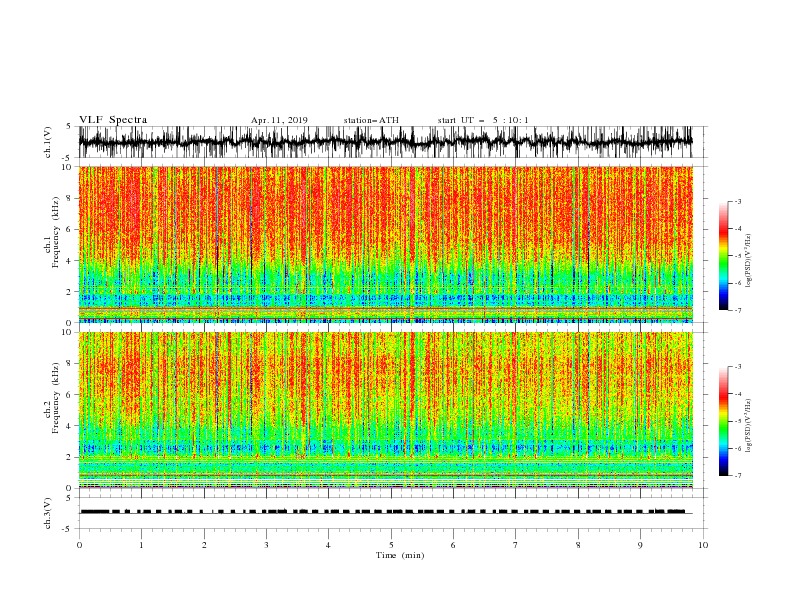
Task: Click the time axis tick "10"
Action: (703, 545)
